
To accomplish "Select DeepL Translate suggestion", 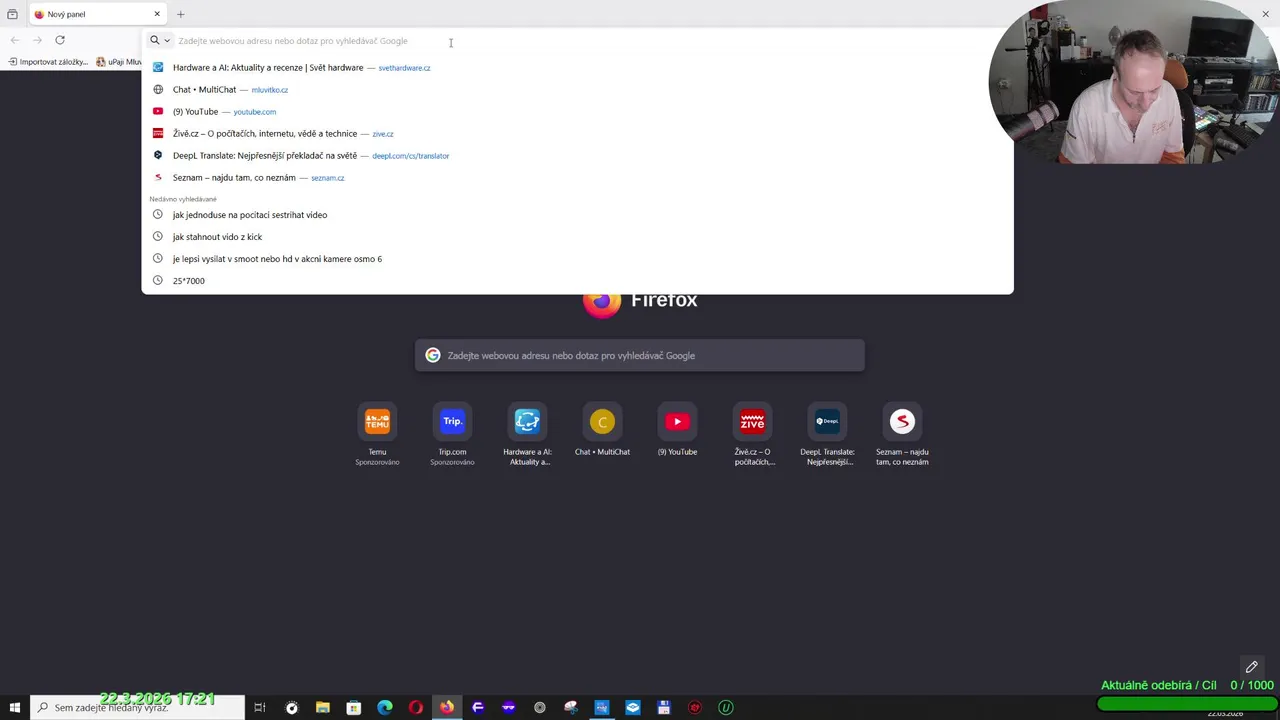I will pyautogui.click(x=577, y=156).
